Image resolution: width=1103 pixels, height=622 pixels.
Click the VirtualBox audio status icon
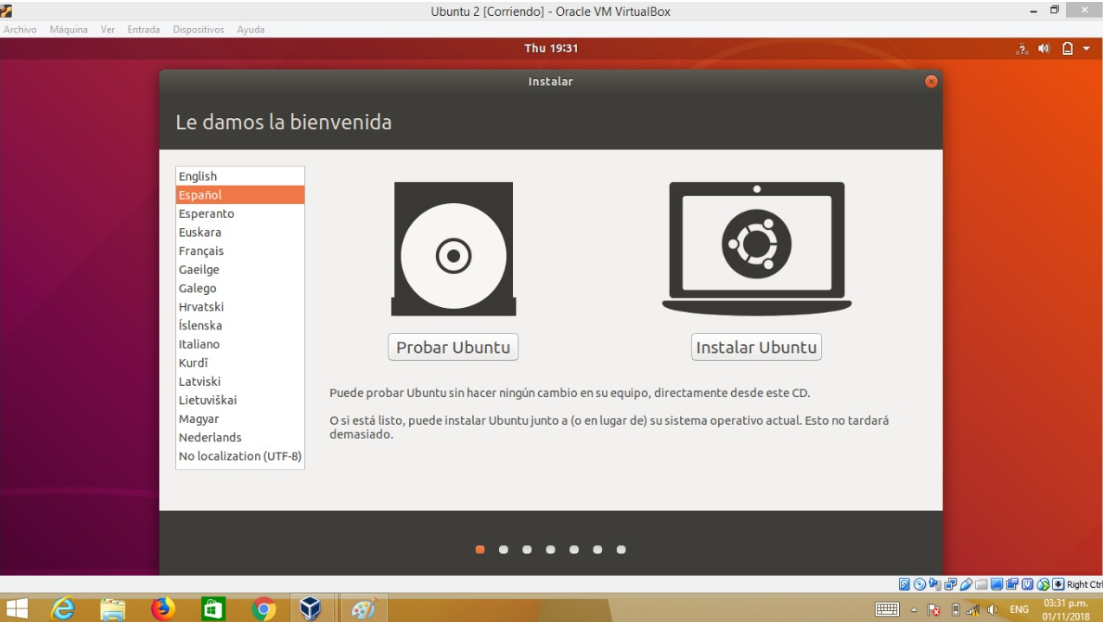tap(935, 584)
